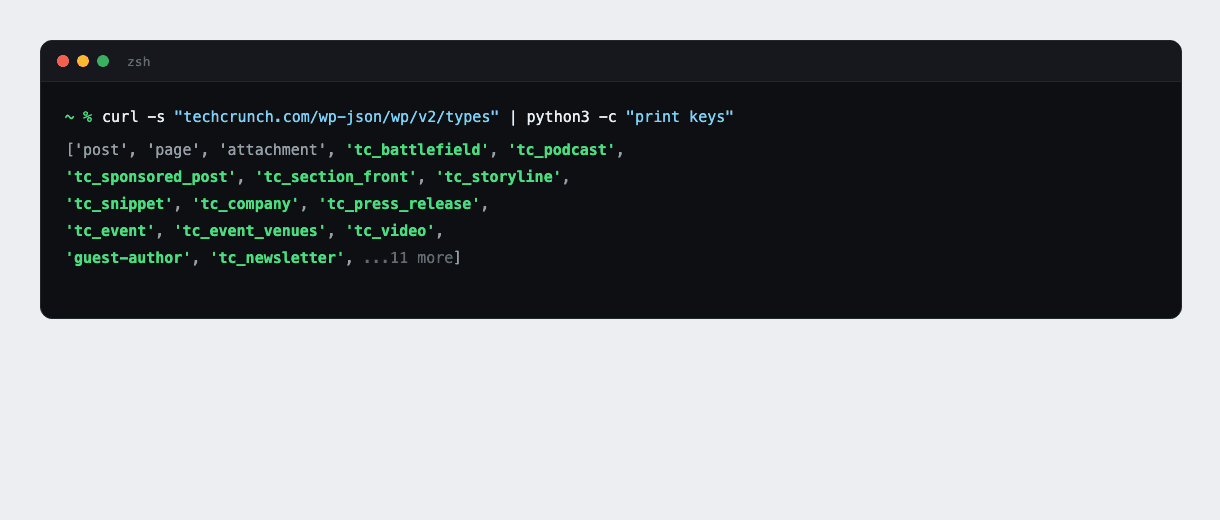
Task: Click the 'tc_podcast' output entry
Action: tap(562, 150)
